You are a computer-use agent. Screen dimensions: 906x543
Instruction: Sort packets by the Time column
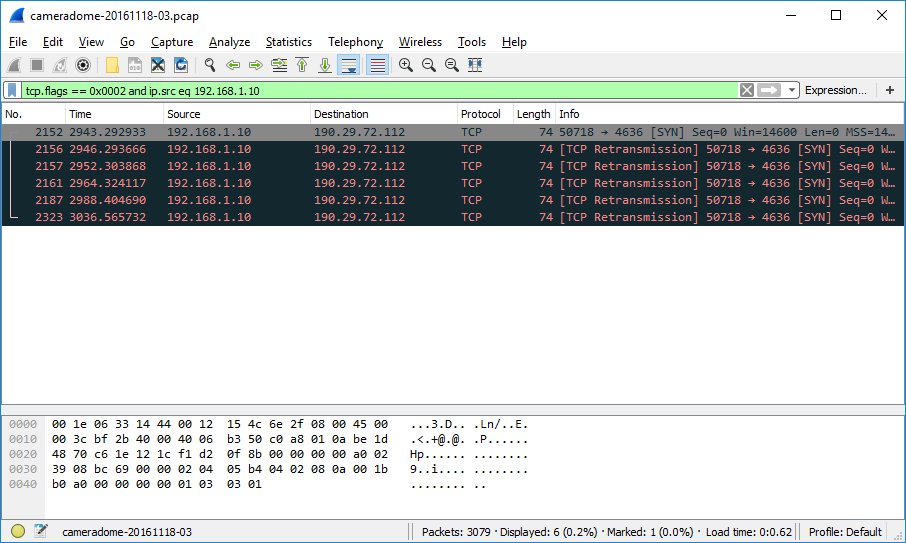(x=80, y=114)
